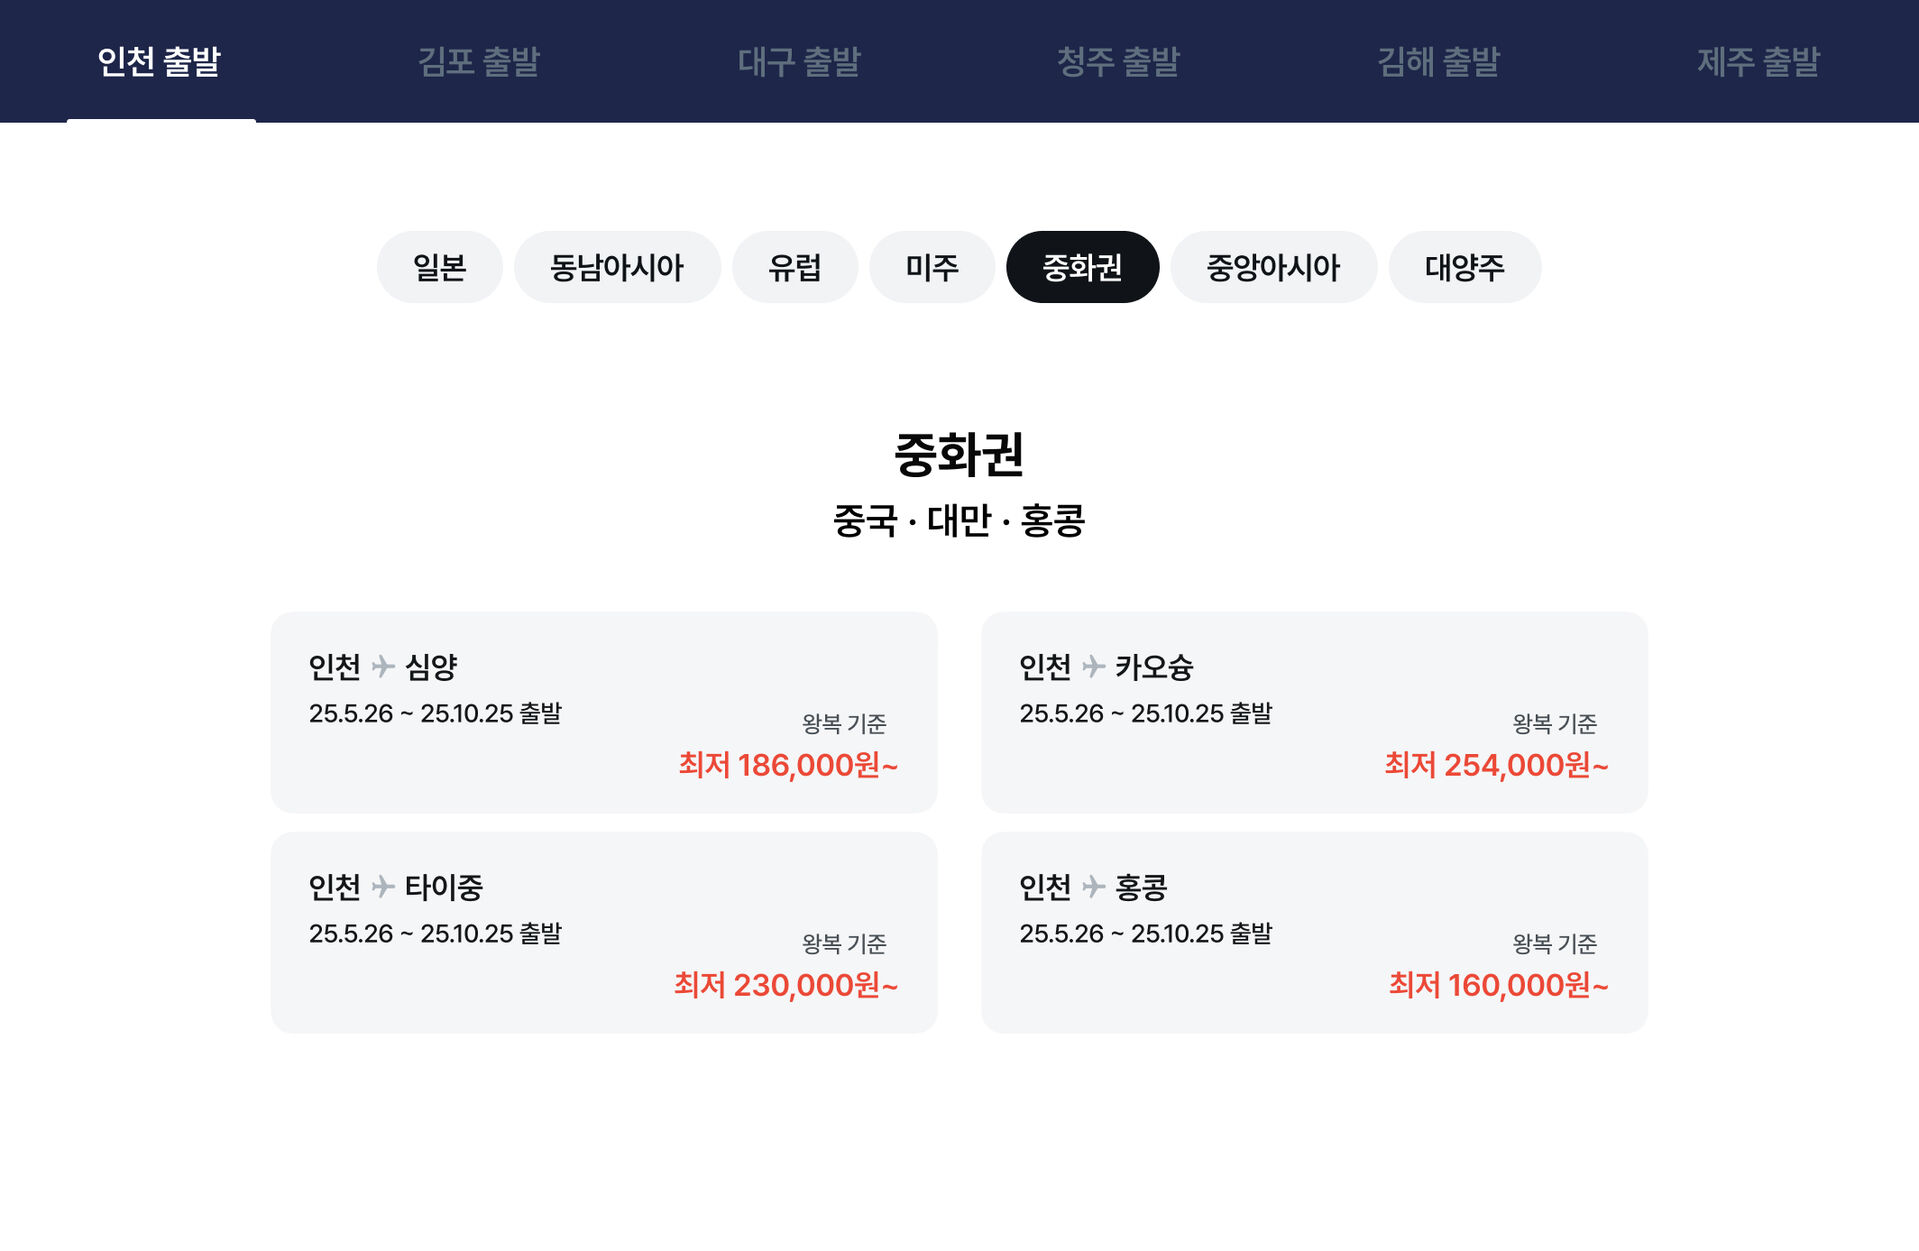This screenshot has height=1251, width=1919.
Task: Open the 최저 186,000원 심양 fare
Action: pyautogui.click(x=788, y=765)
